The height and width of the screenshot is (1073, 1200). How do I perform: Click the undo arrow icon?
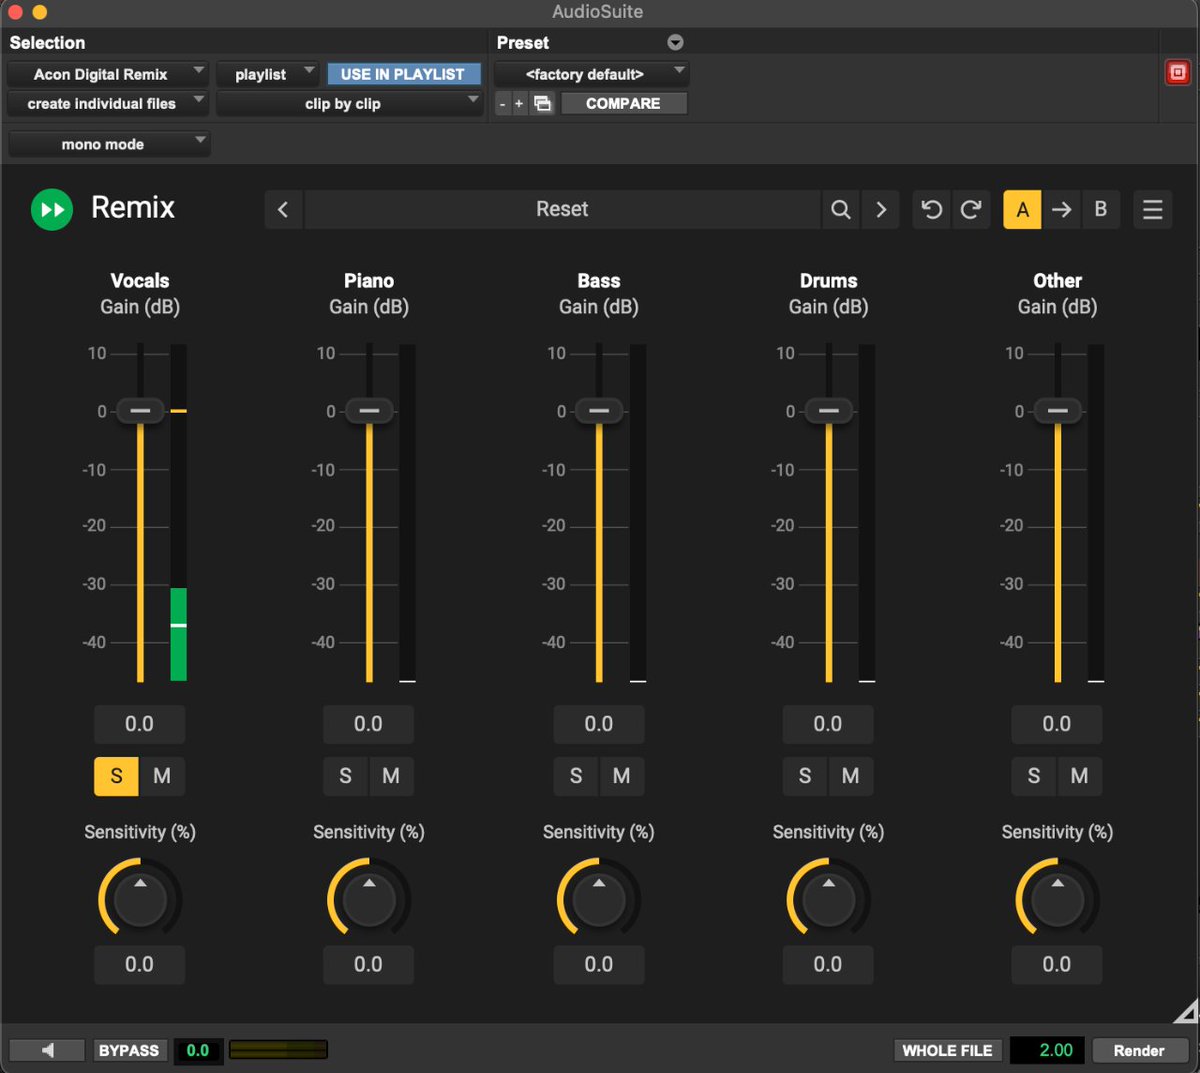tap(931, 209)
